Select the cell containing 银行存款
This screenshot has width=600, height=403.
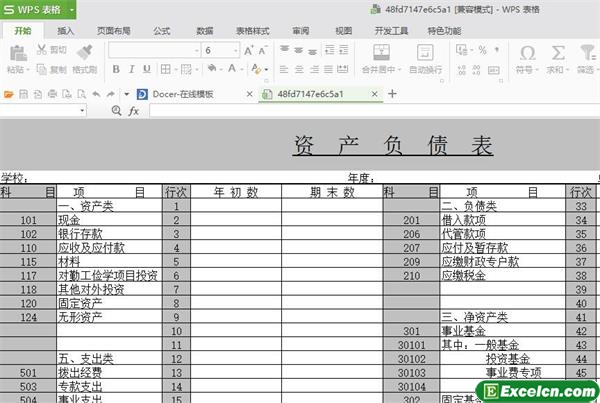coord(108,233)
